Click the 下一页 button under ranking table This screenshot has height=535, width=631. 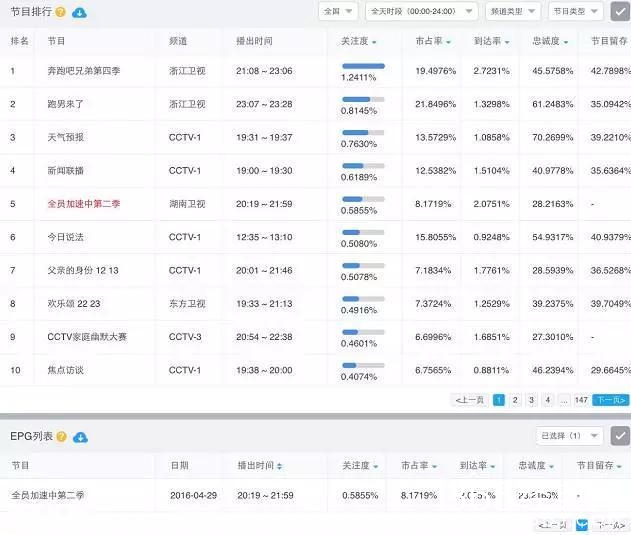611,400
